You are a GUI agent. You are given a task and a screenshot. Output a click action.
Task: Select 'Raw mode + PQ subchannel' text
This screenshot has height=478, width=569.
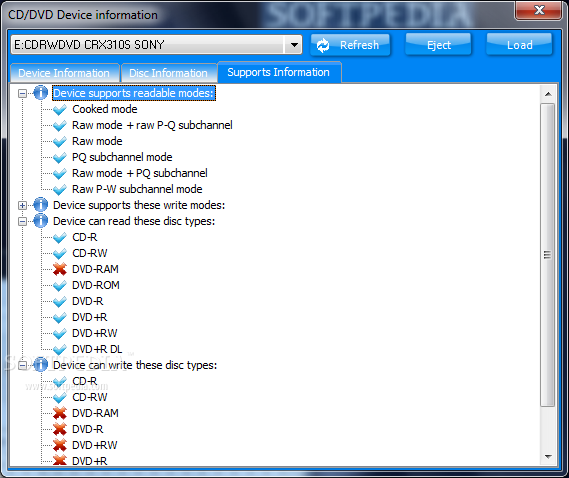(140, 173)
